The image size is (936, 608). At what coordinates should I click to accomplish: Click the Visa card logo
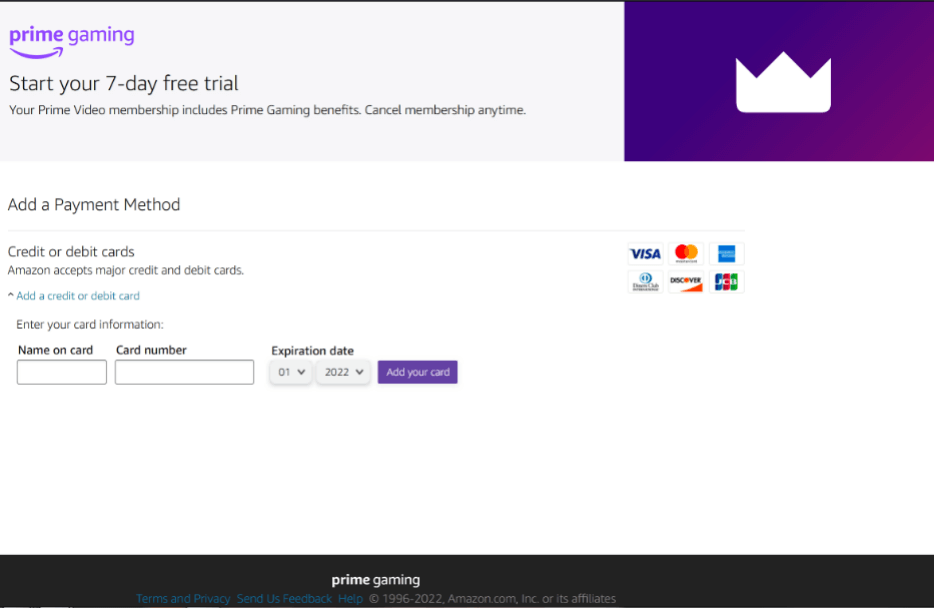pyautogui.click(x=645, y=254)
